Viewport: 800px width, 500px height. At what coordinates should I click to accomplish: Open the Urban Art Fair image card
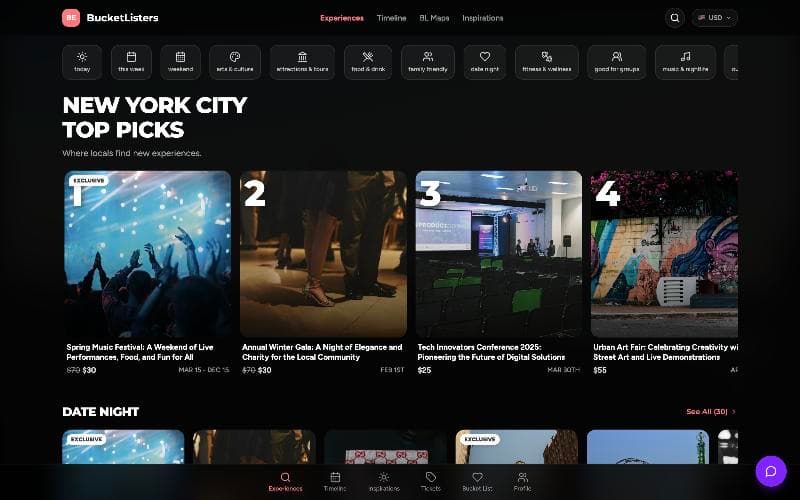pos(664,254)
